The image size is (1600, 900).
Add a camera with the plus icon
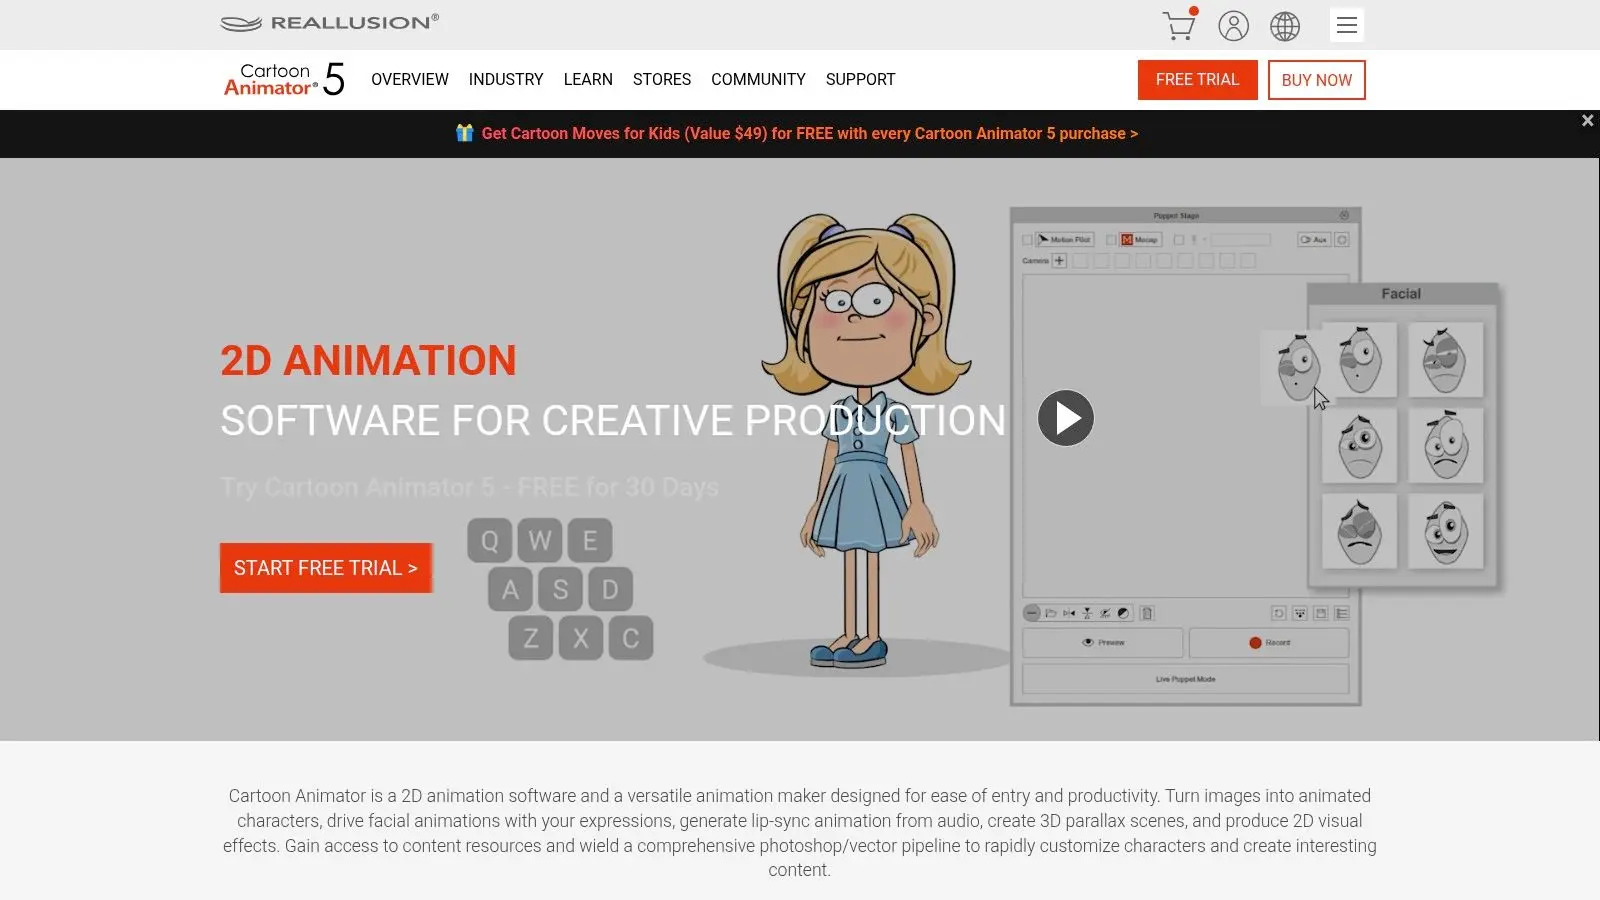1059,260
